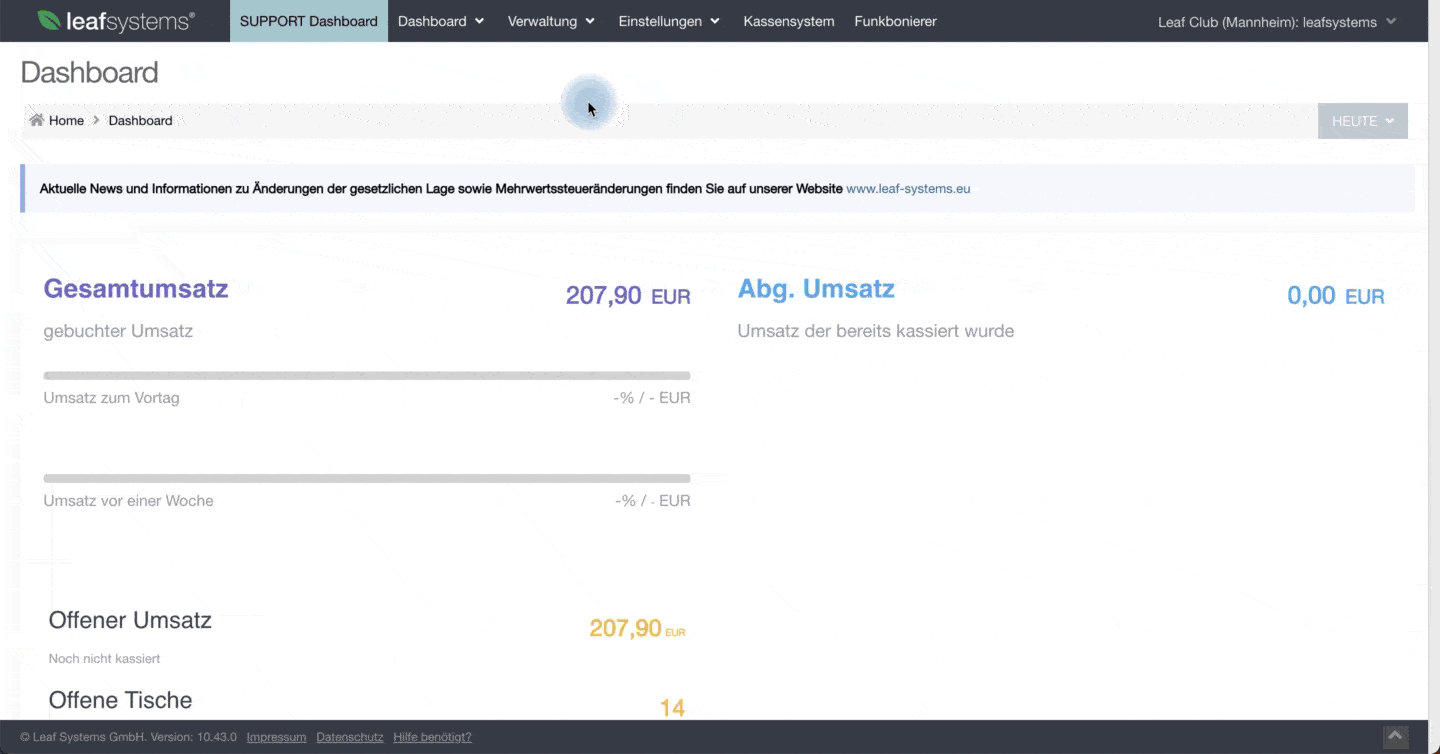The image size is (1440, 754).
Task: Switch to the SUPPORT Dashboard tab
Action: [308, 20]
